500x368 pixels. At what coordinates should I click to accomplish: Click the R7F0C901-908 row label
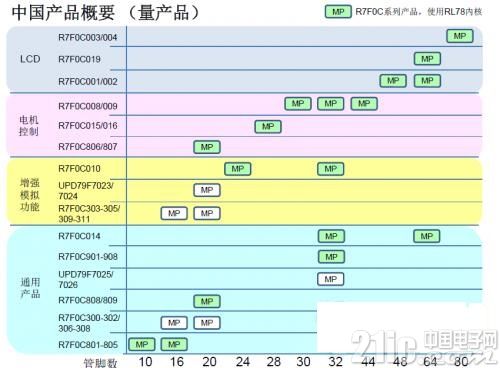(x=88, y=257)
